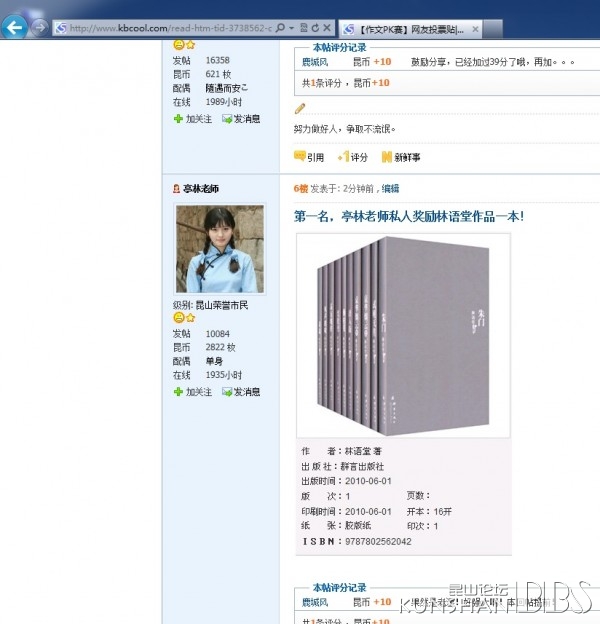This screenshot has width=600, height=624.
Task: Click 引用 quote icon under first post
Action: click(x=309, y=157)
